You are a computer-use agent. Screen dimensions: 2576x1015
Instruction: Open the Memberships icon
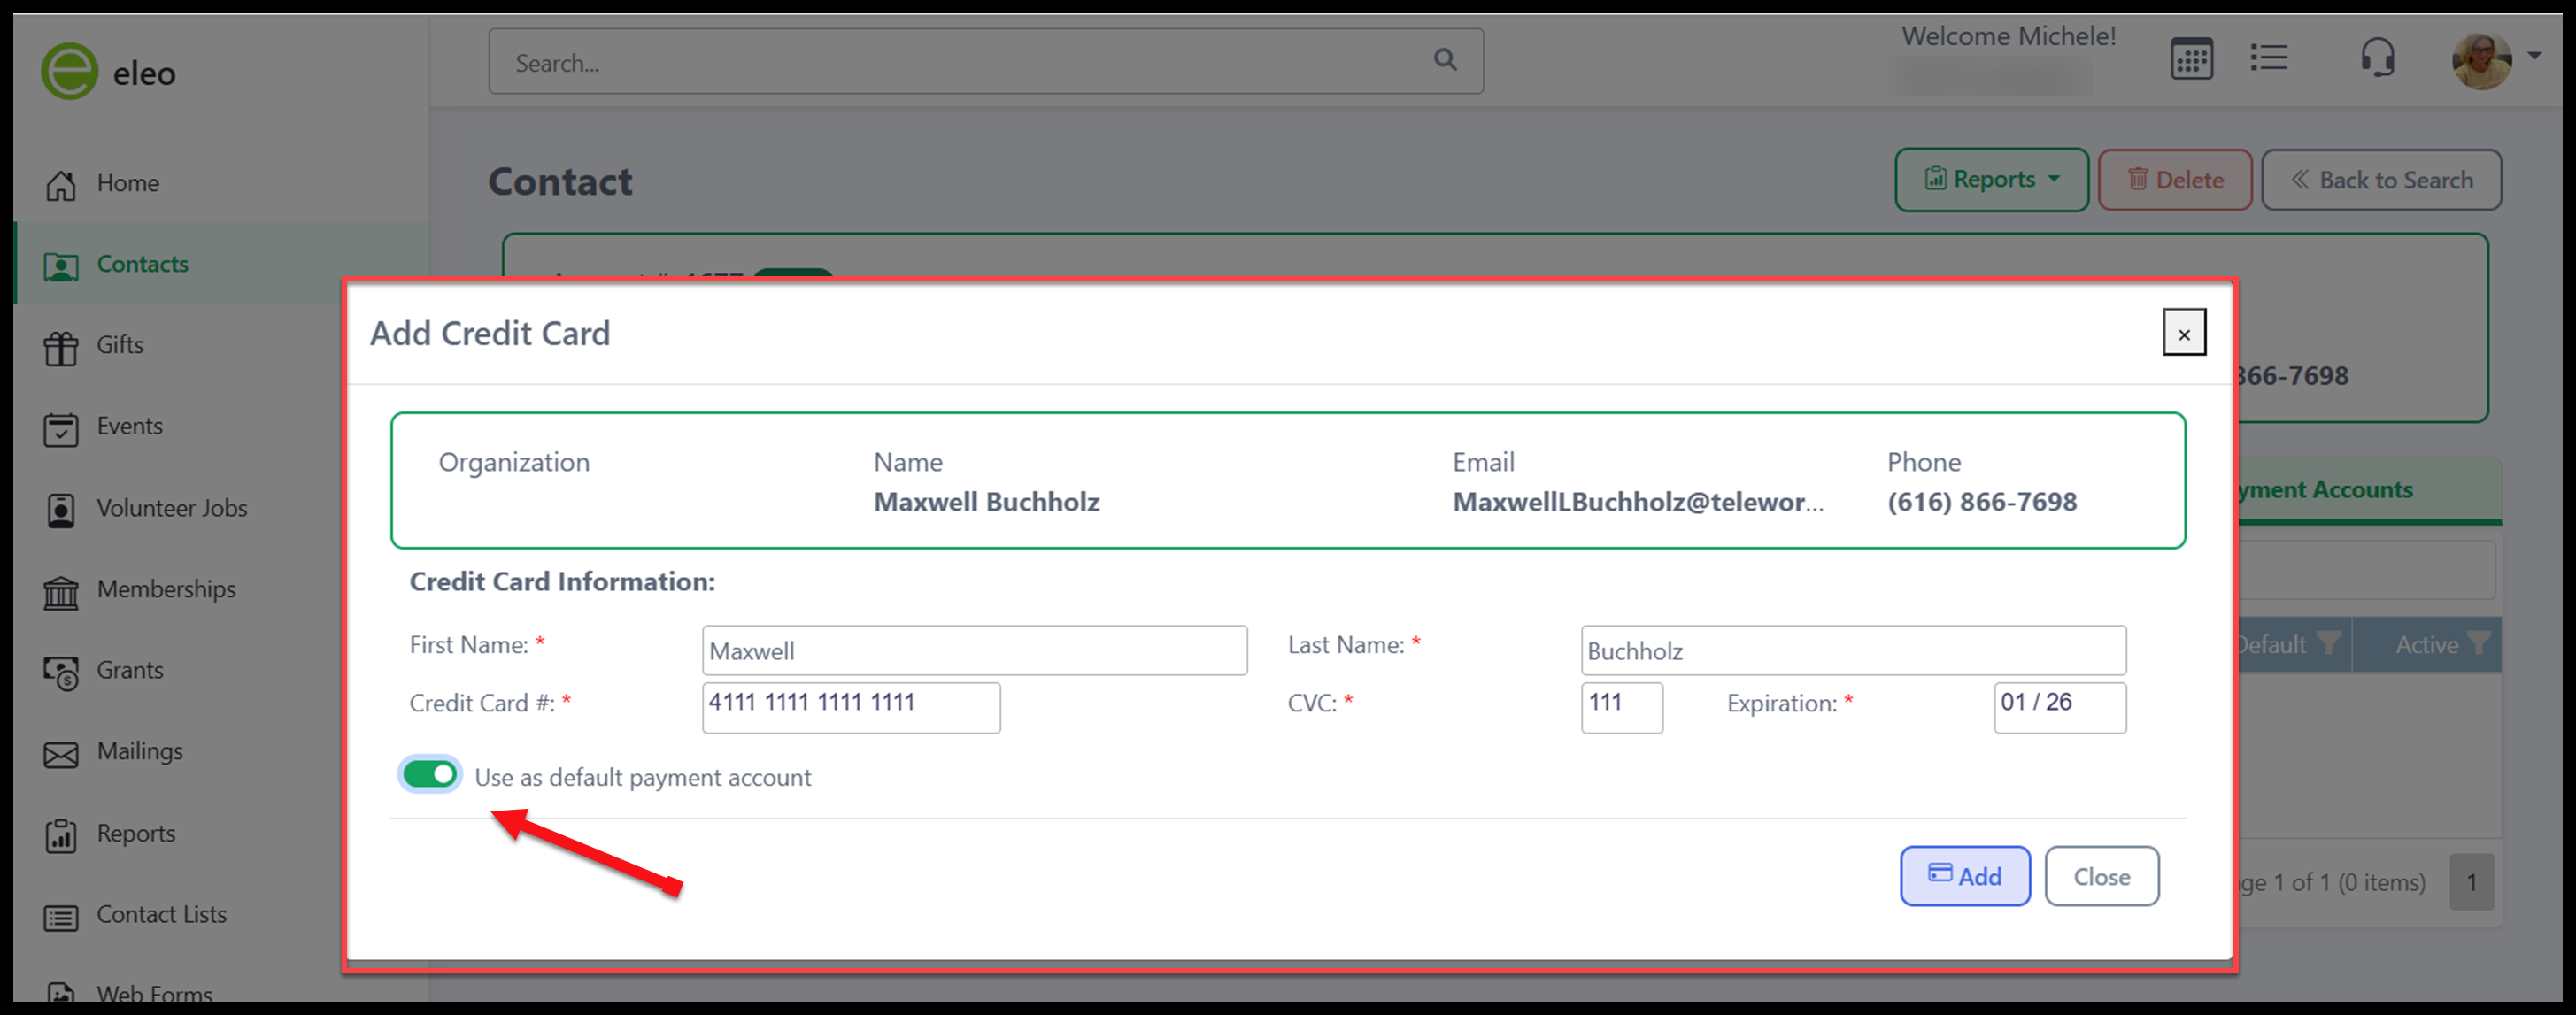[x=61, y=591]
